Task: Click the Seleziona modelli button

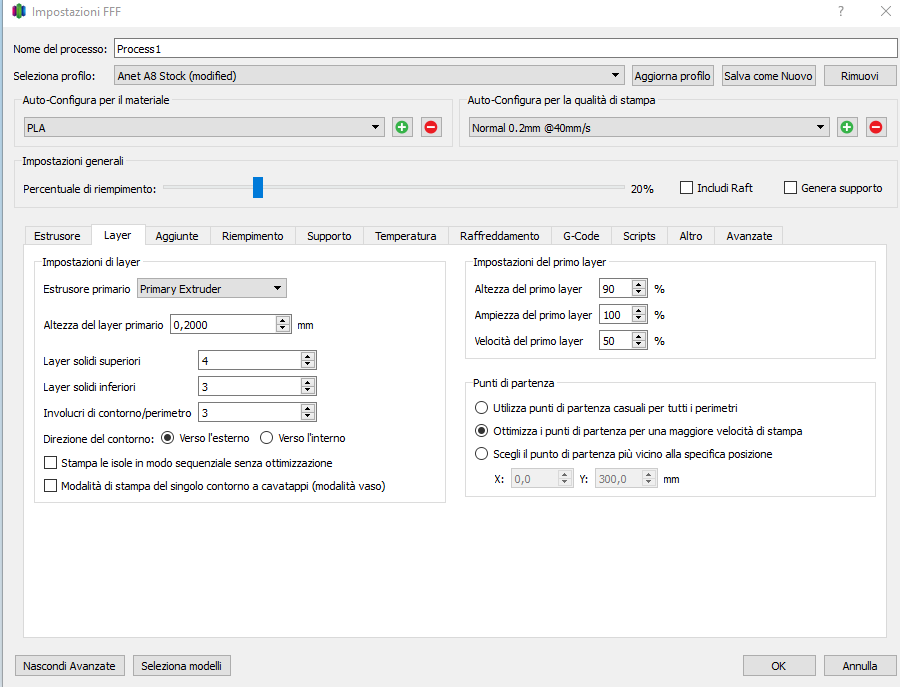Action: coord(181,666)
